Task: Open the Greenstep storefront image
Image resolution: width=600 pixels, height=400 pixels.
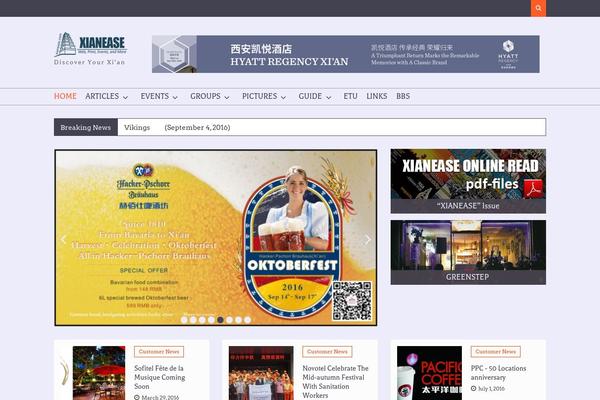Action: [x=468, y=245]
